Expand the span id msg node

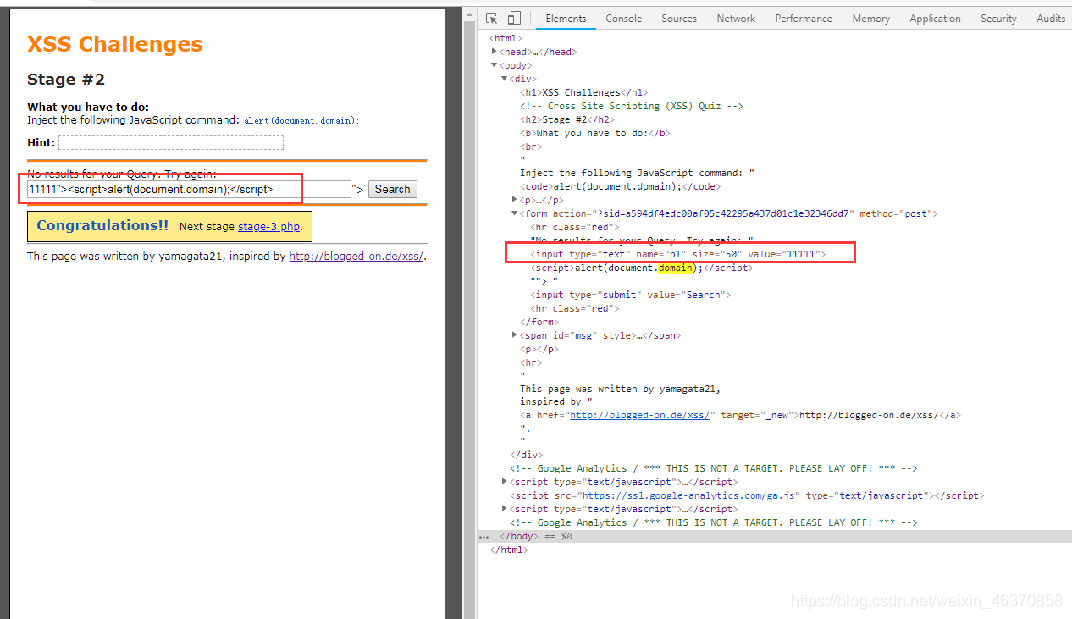[514, 335]
